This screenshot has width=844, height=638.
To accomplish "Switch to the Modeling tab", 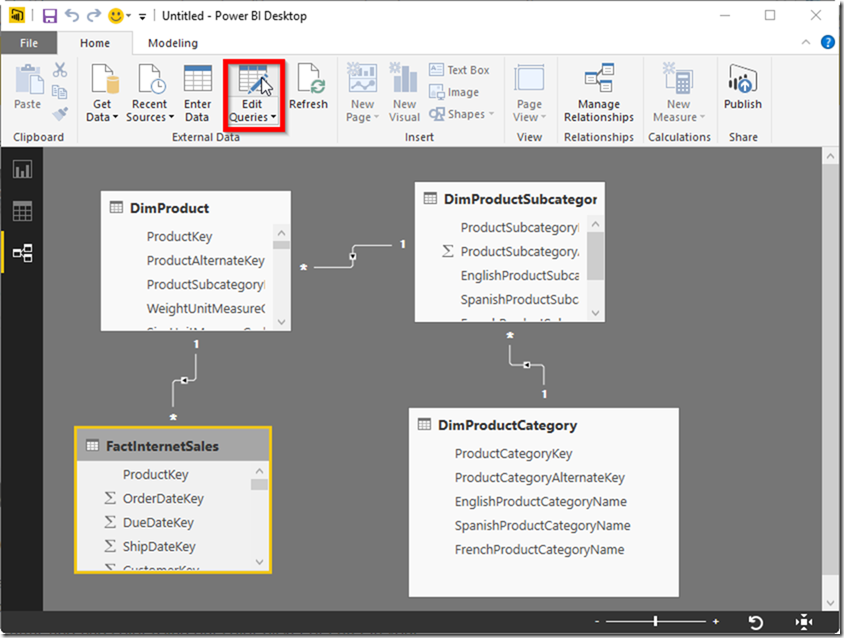I will point(173,43).
